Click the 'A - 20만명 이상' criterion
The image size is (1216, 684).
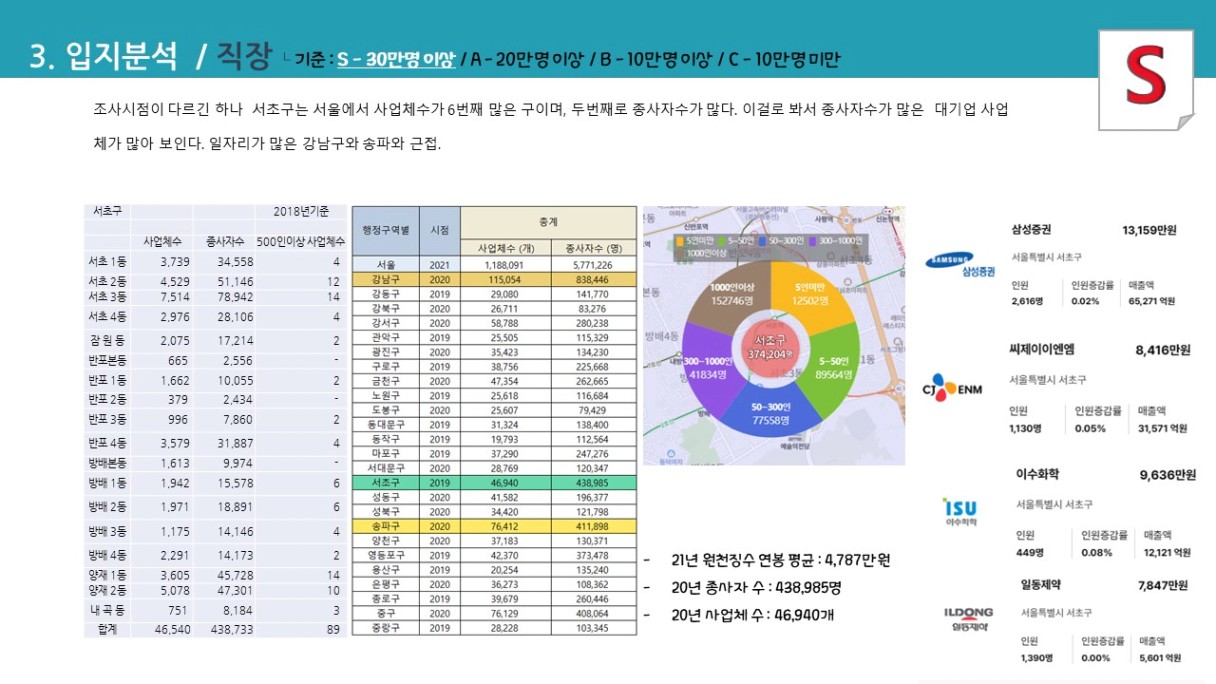click(x=527, y=59)
